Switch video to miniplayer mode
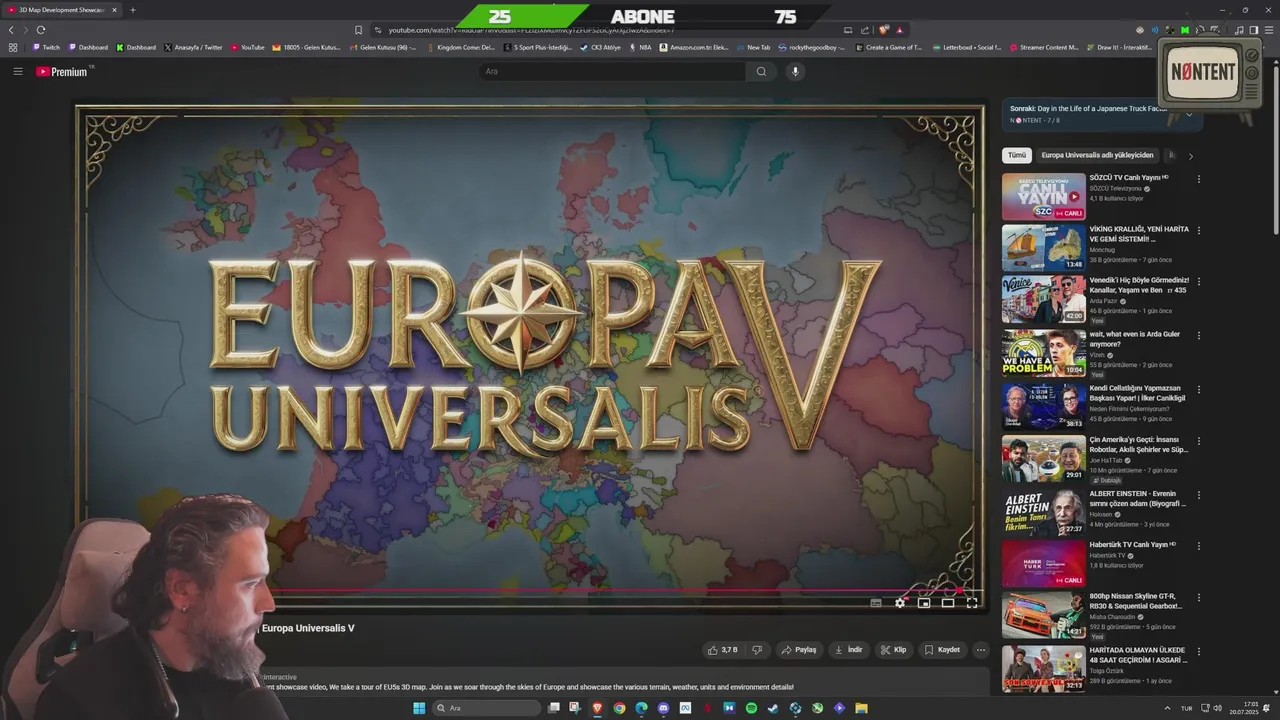 pyautogui.click(x=924, y=602)
